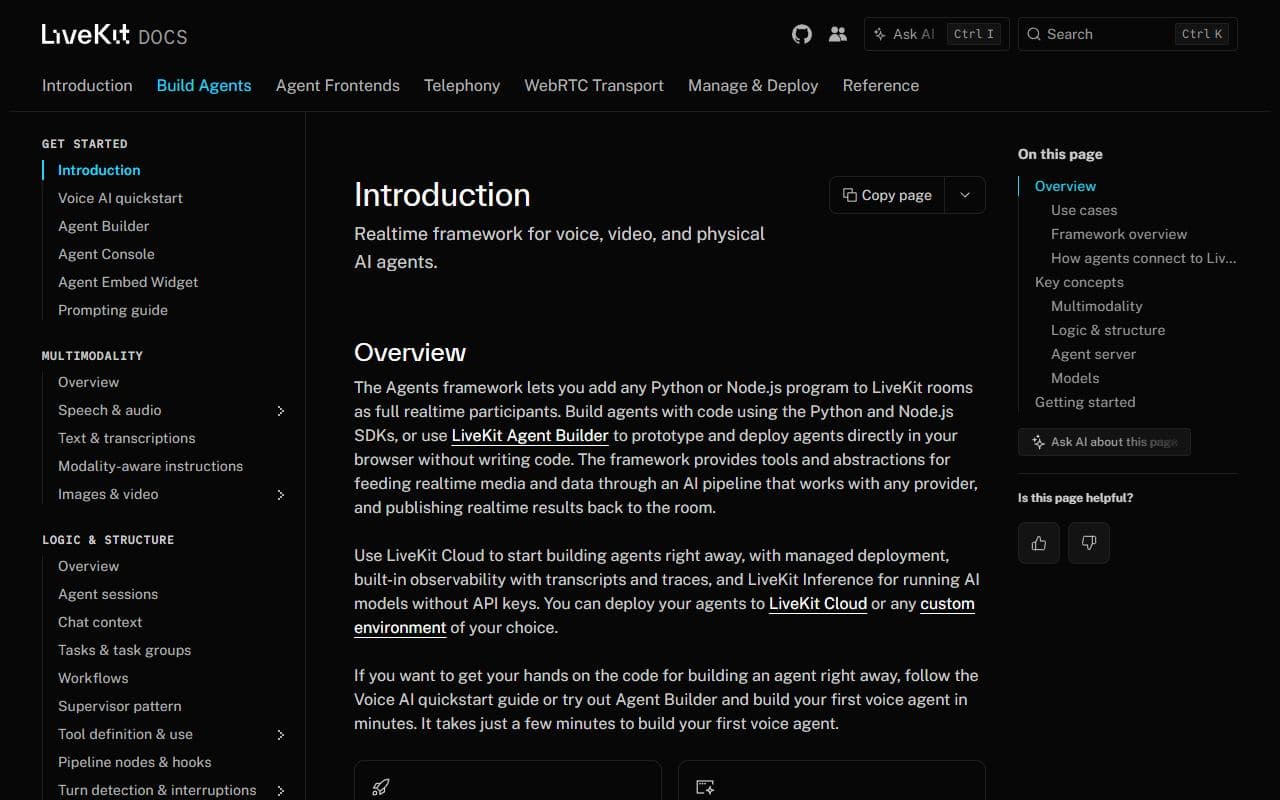Jump to Overview in On this page
The height and width of the screenshot is (800, 1280).
point(1065,186)
